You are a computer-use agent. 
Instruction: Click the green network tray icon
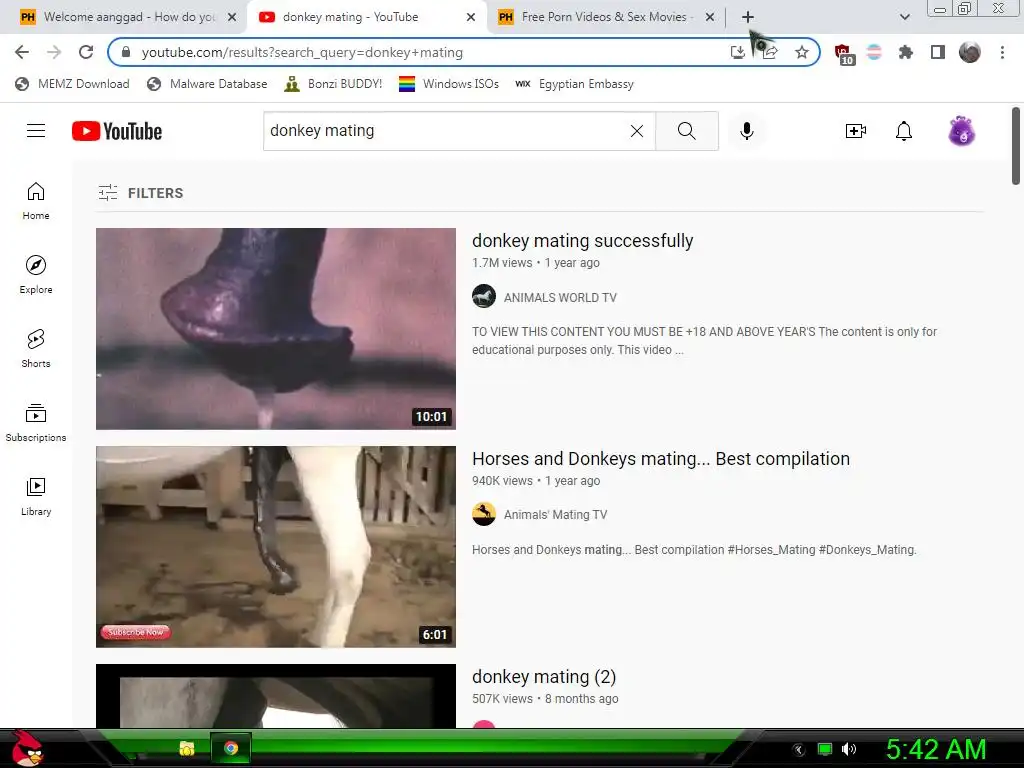click(825, 749)
